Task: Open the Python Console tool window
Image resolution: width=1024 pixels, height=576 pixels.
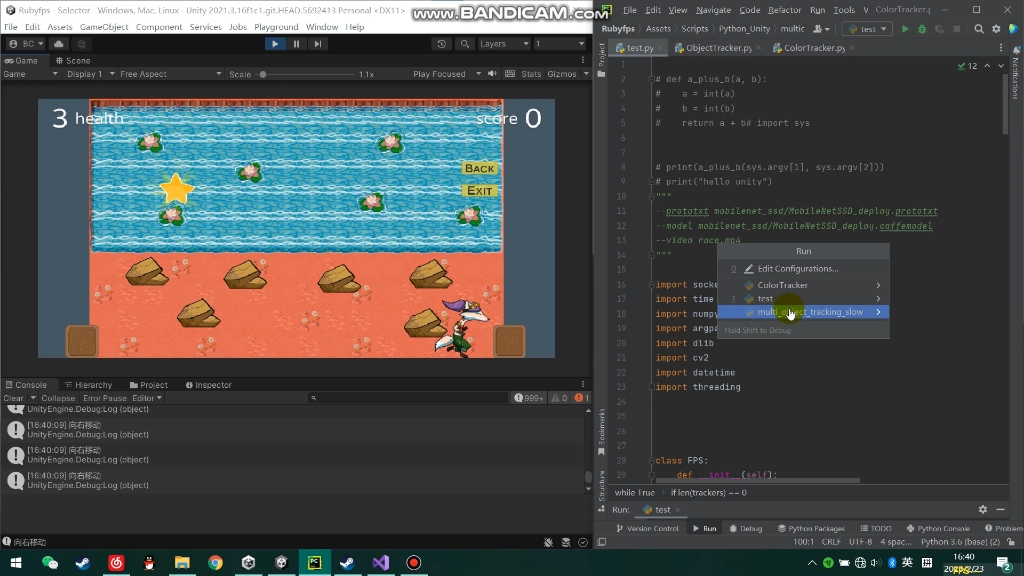Action: tap(938, 528)
